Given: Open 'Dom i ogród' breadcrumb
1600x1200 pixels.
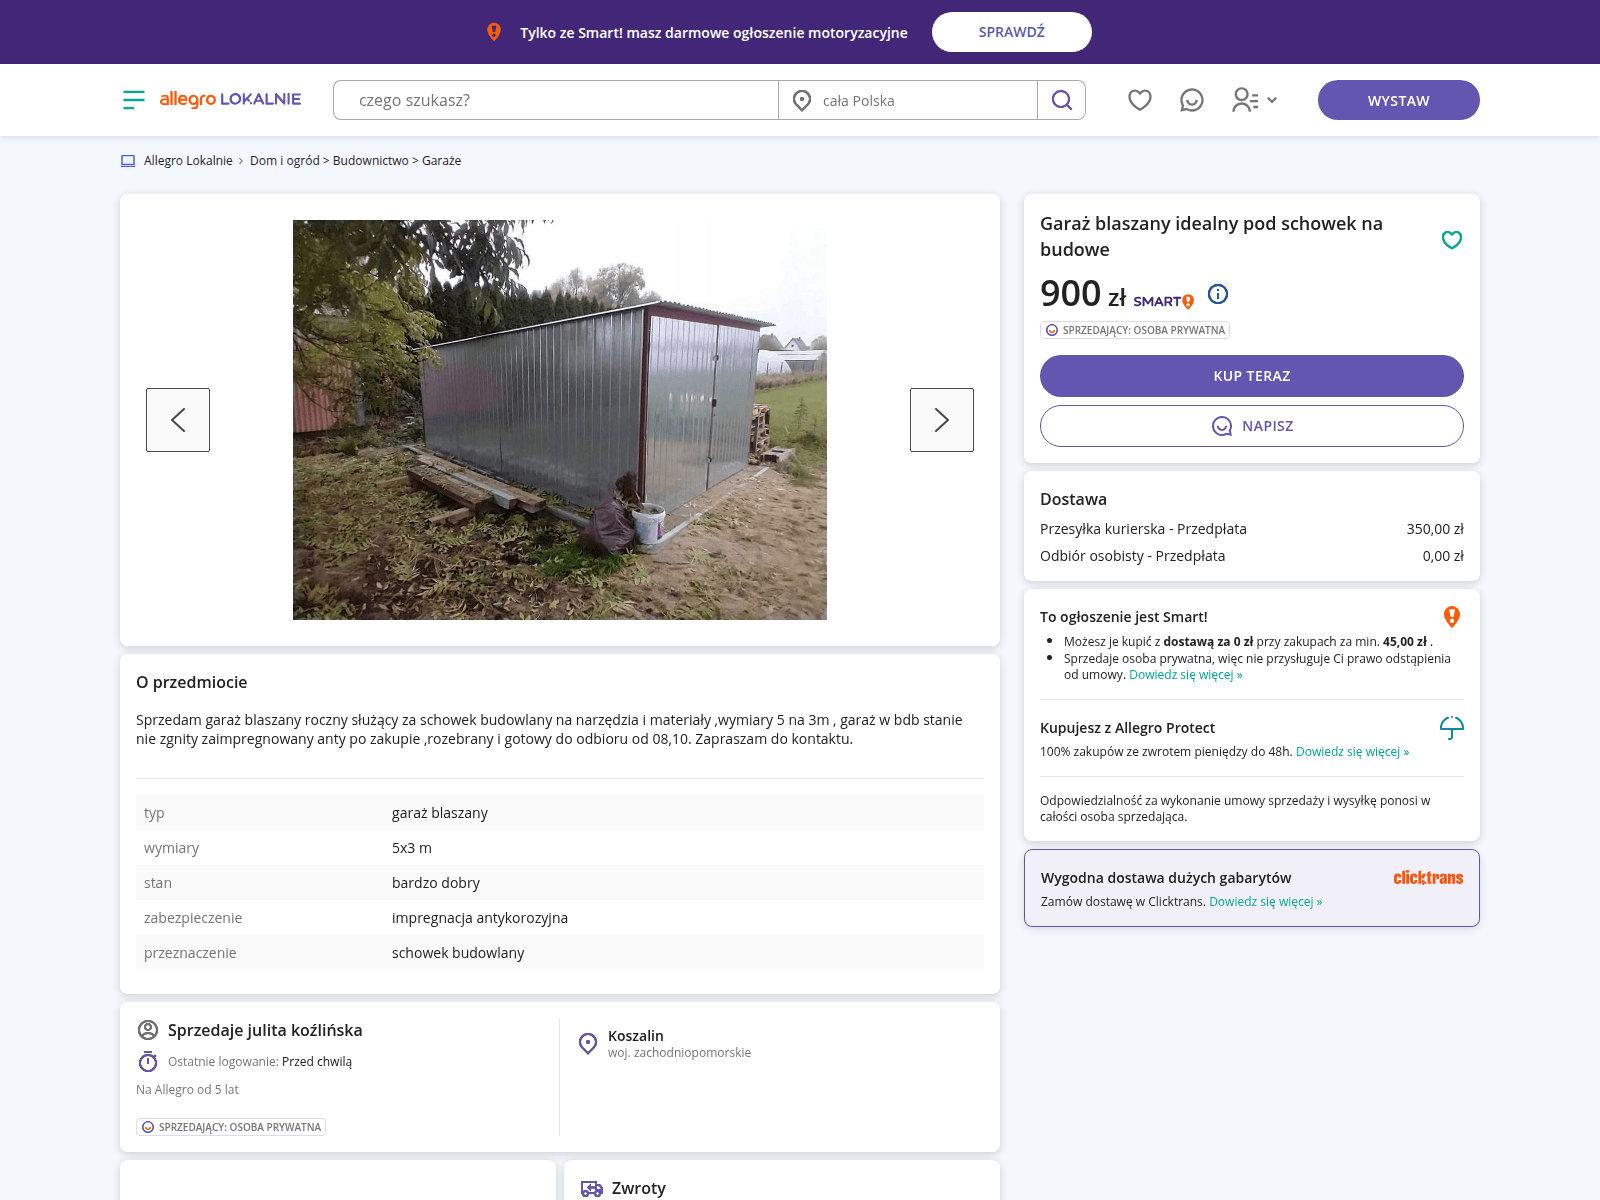Looking at the screenshot, I should (285, 161).
